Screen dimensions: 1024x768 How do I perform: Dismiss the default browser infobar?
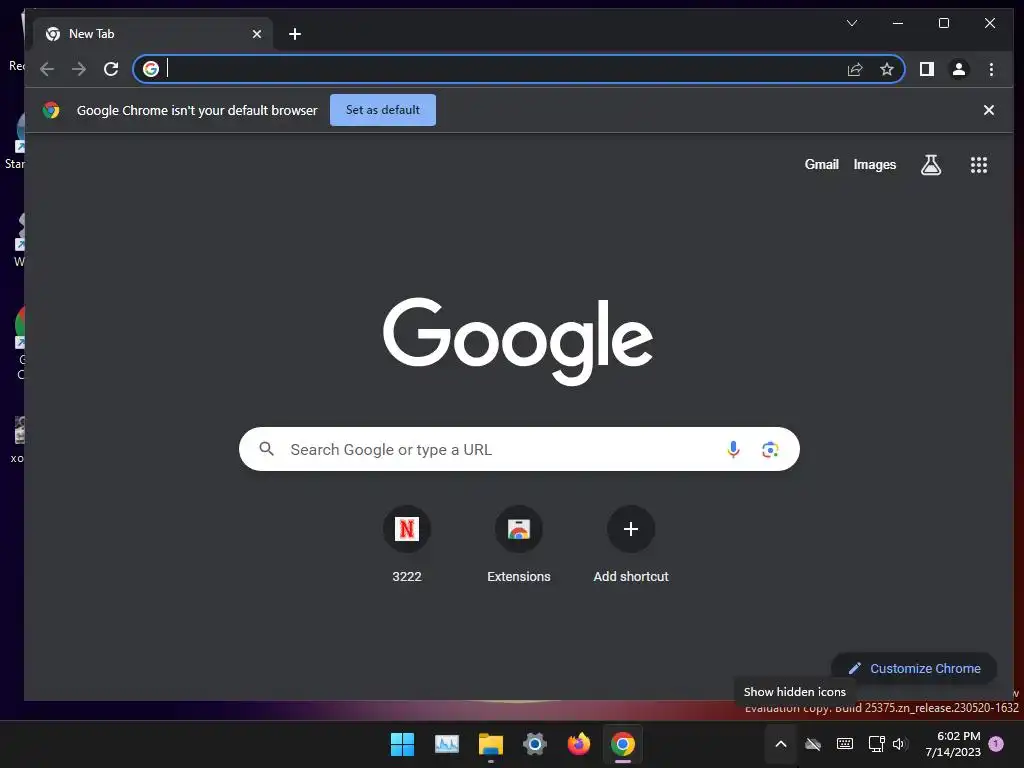pos(989,110)
